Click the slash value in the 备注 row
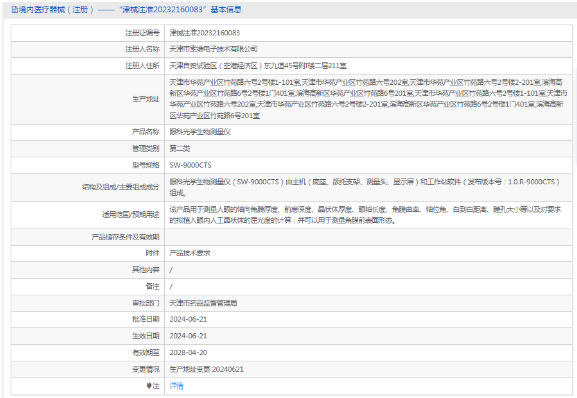This screenshot has height=398, width=577. pyautogui.click(x=171, y=287)
